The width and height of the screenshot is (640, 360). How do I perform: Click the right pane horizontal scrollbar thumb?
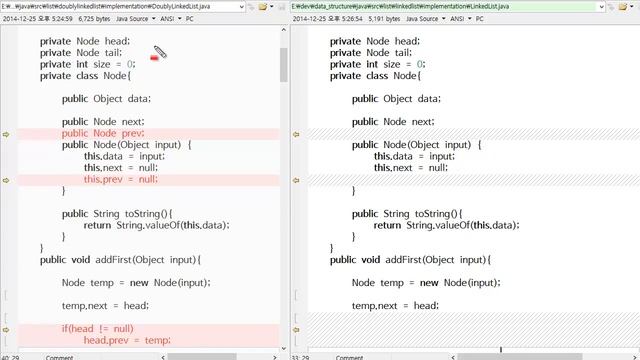(520, 357)
